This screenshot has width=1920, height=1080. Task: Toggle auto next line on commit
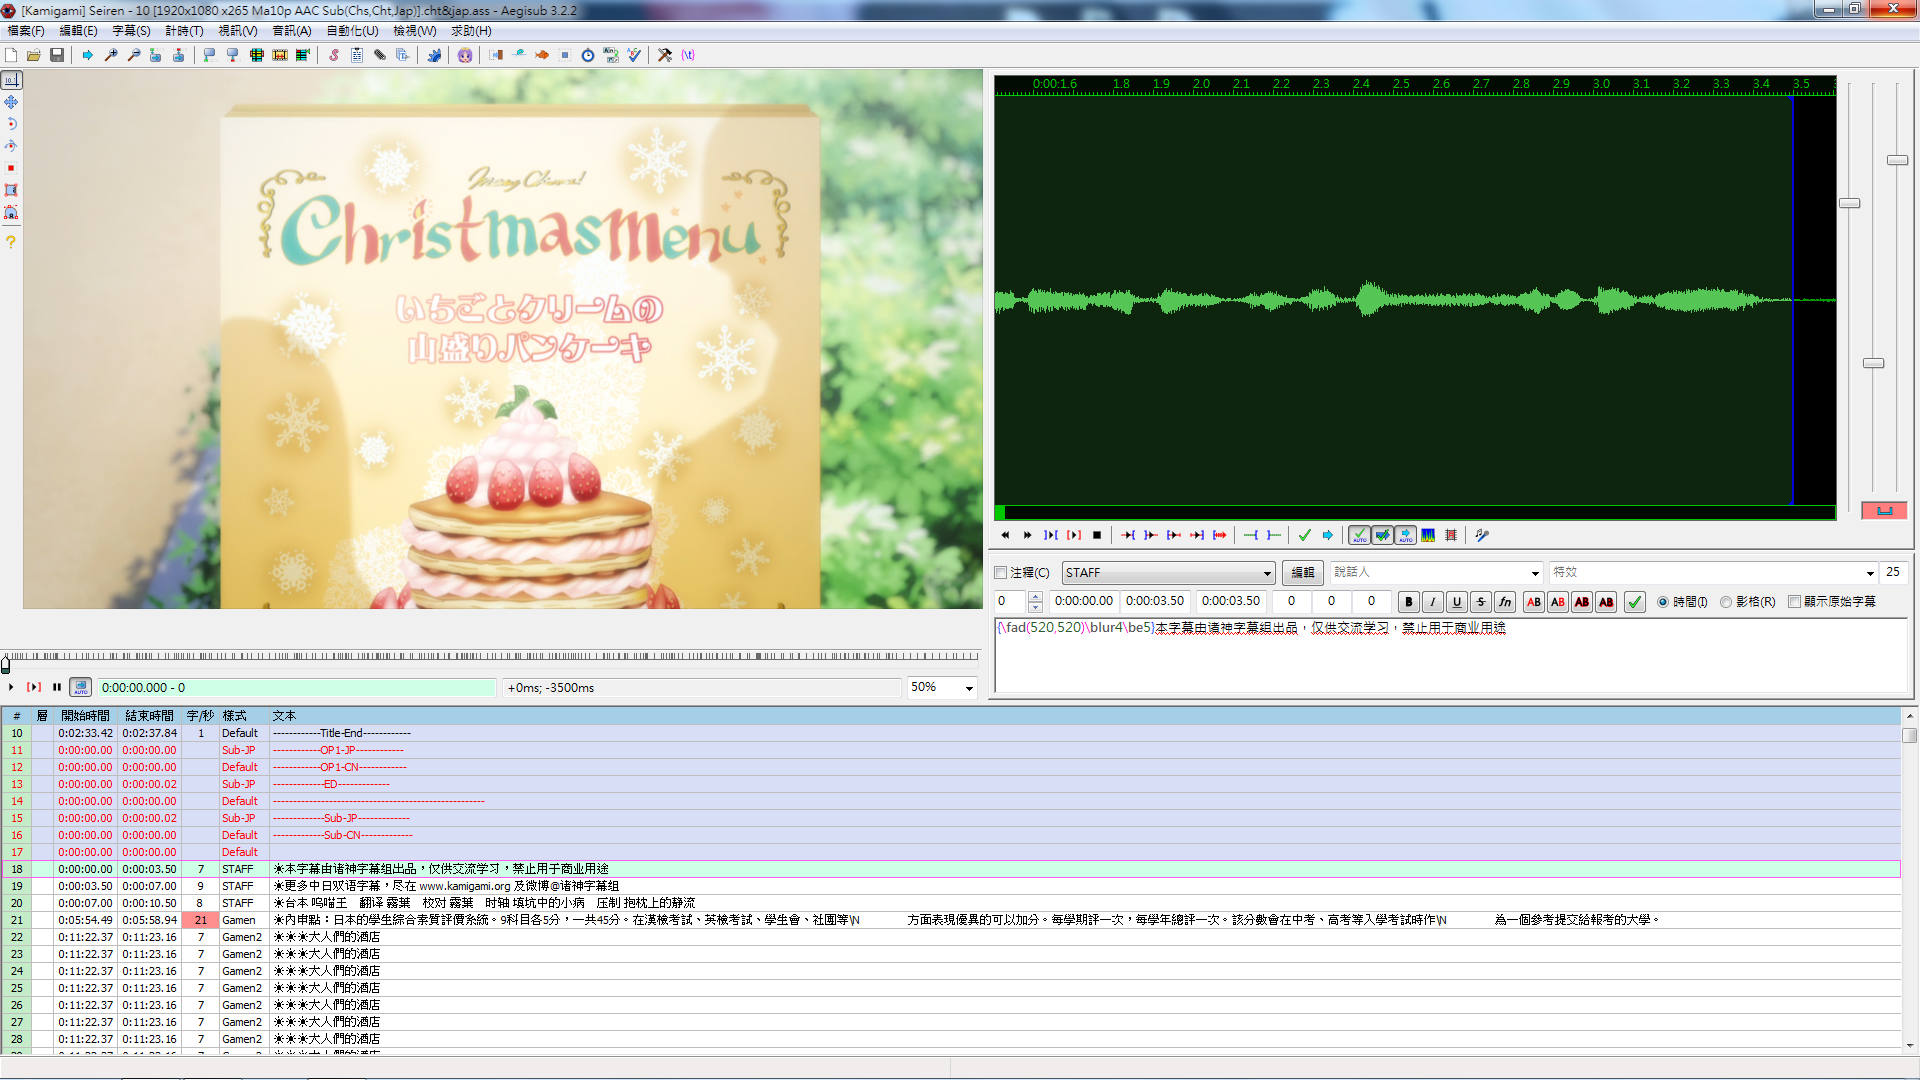pos(1382,535)
